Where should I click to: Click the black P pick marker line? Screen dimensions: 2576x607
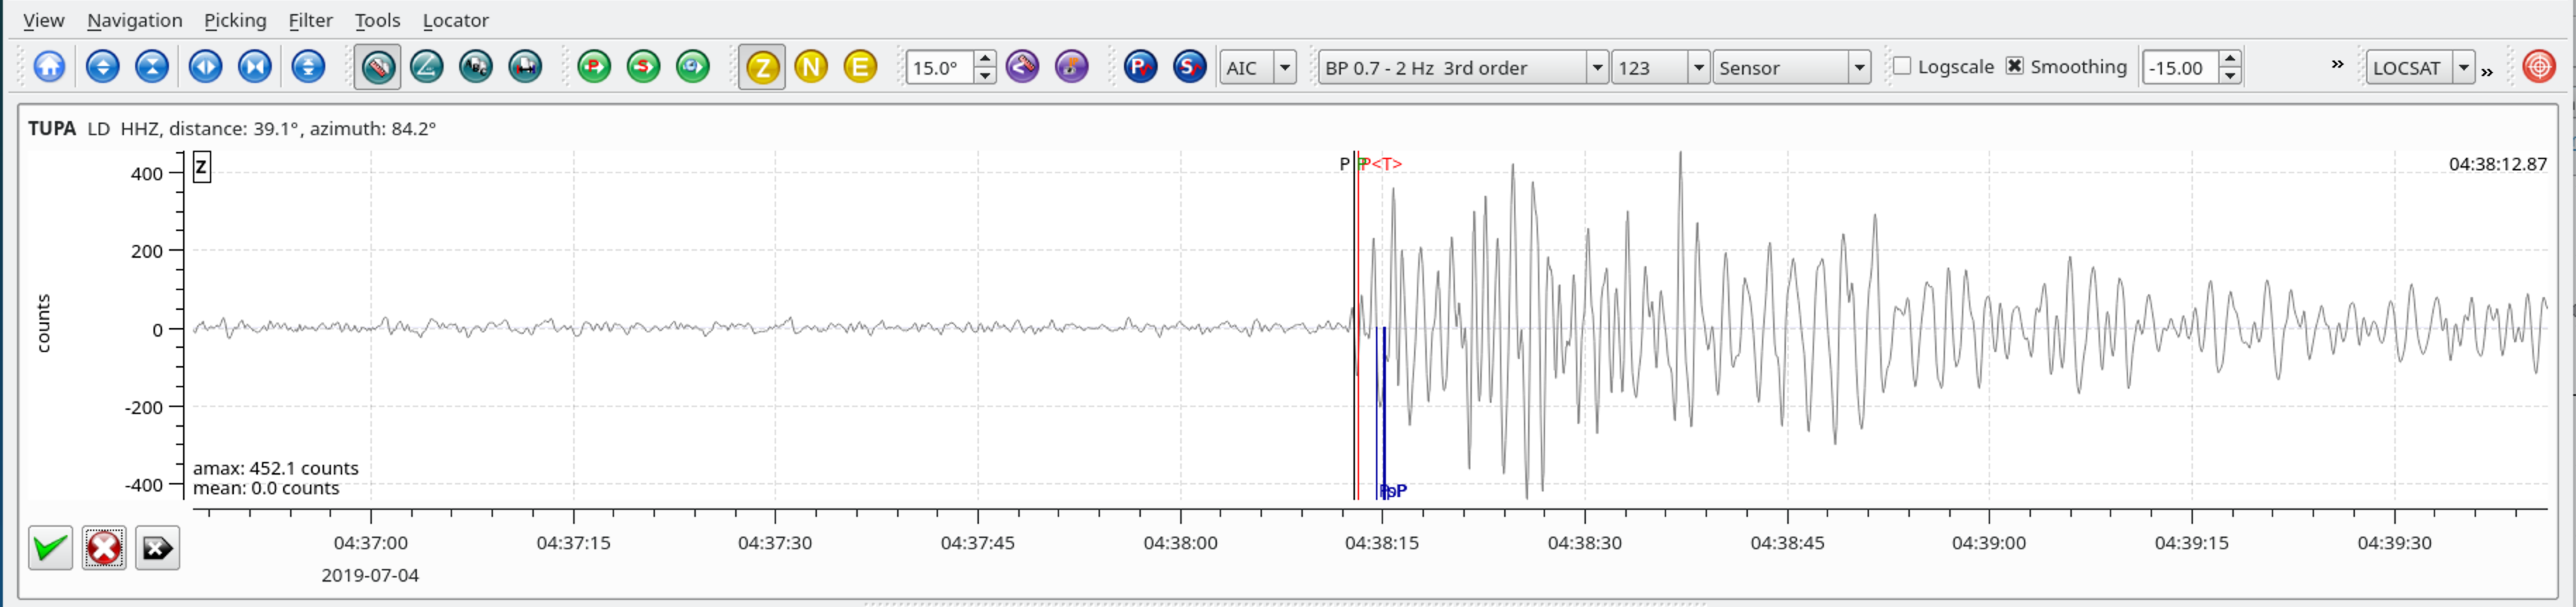click(1354, 325)
